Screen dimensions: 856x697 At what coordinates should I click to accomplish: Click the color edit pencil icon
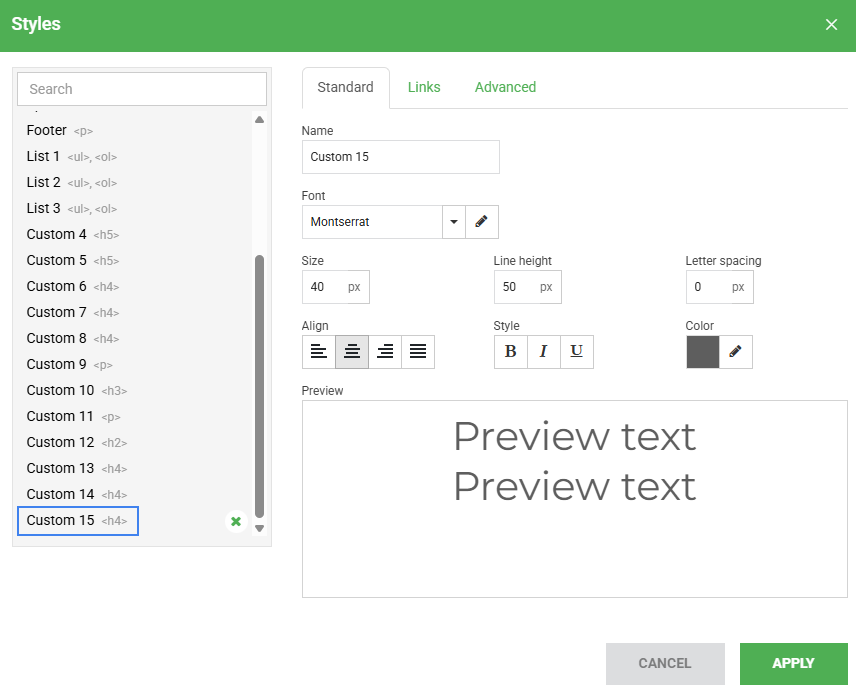pos(735,352)
